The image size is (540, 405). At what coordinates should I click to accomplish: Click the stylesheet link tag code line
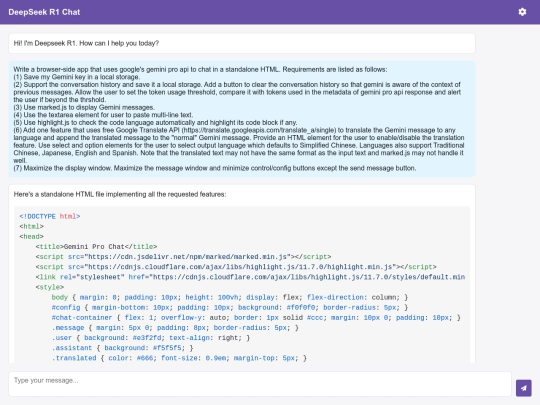click(x=250, y=277)
